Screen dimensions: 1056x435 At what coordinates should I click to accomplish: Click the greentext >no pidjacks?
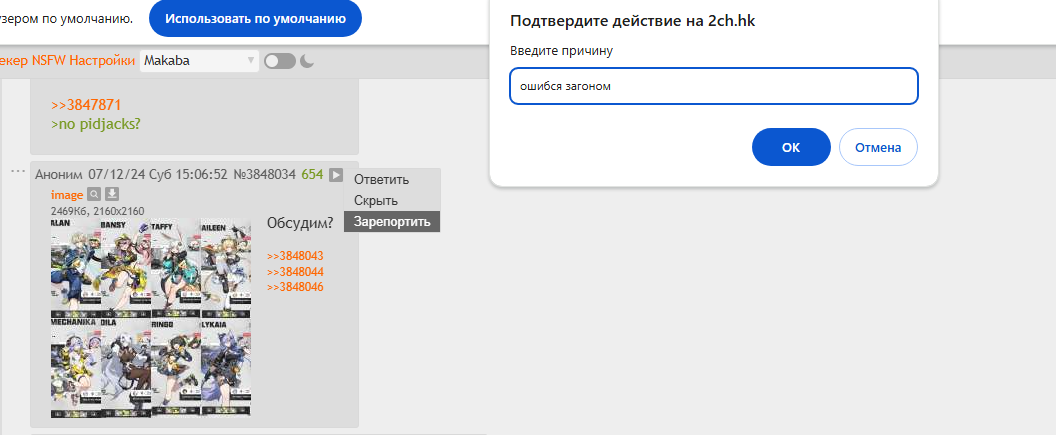96,124
